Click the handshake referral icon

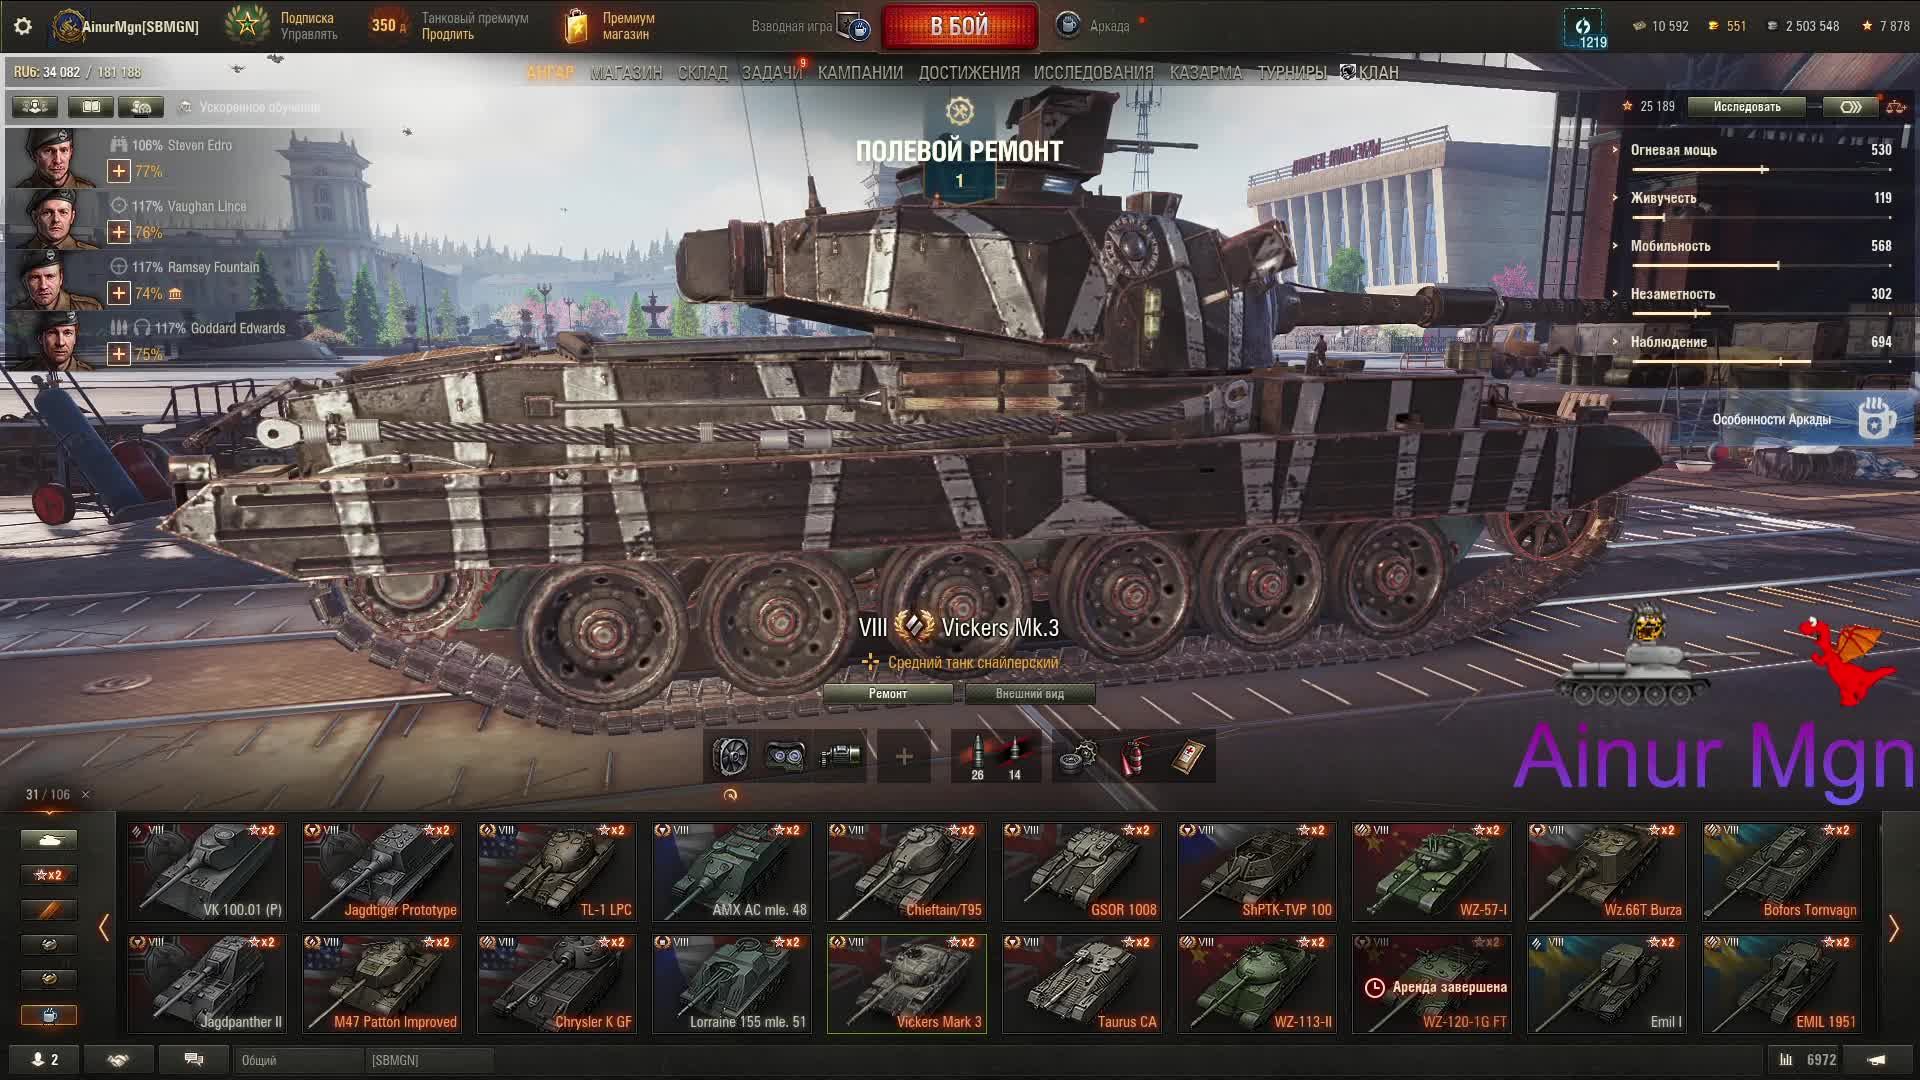pyautogui.click(x=118, y=1059)
